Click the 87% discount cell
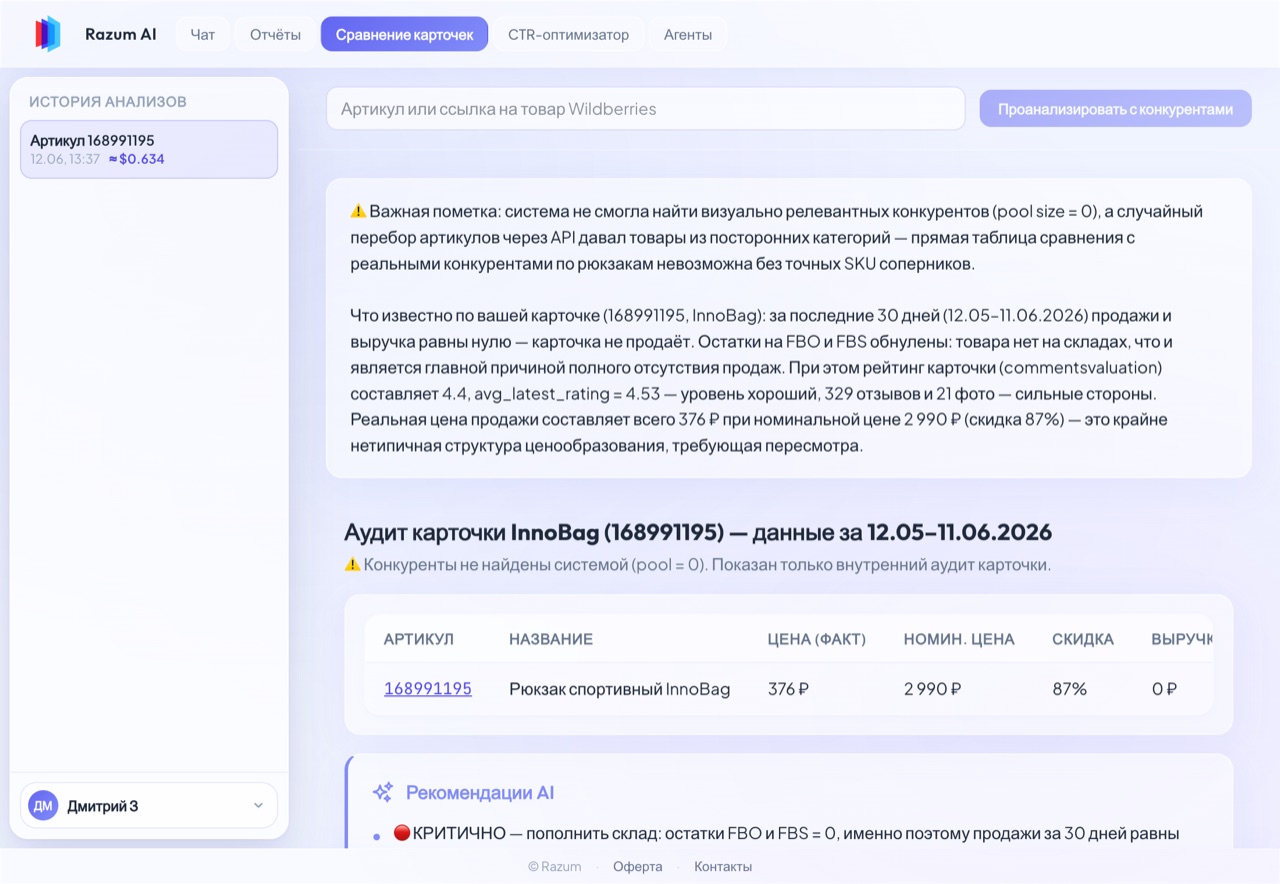The width and height of the screenshot is (1280, 884). 1069,688
